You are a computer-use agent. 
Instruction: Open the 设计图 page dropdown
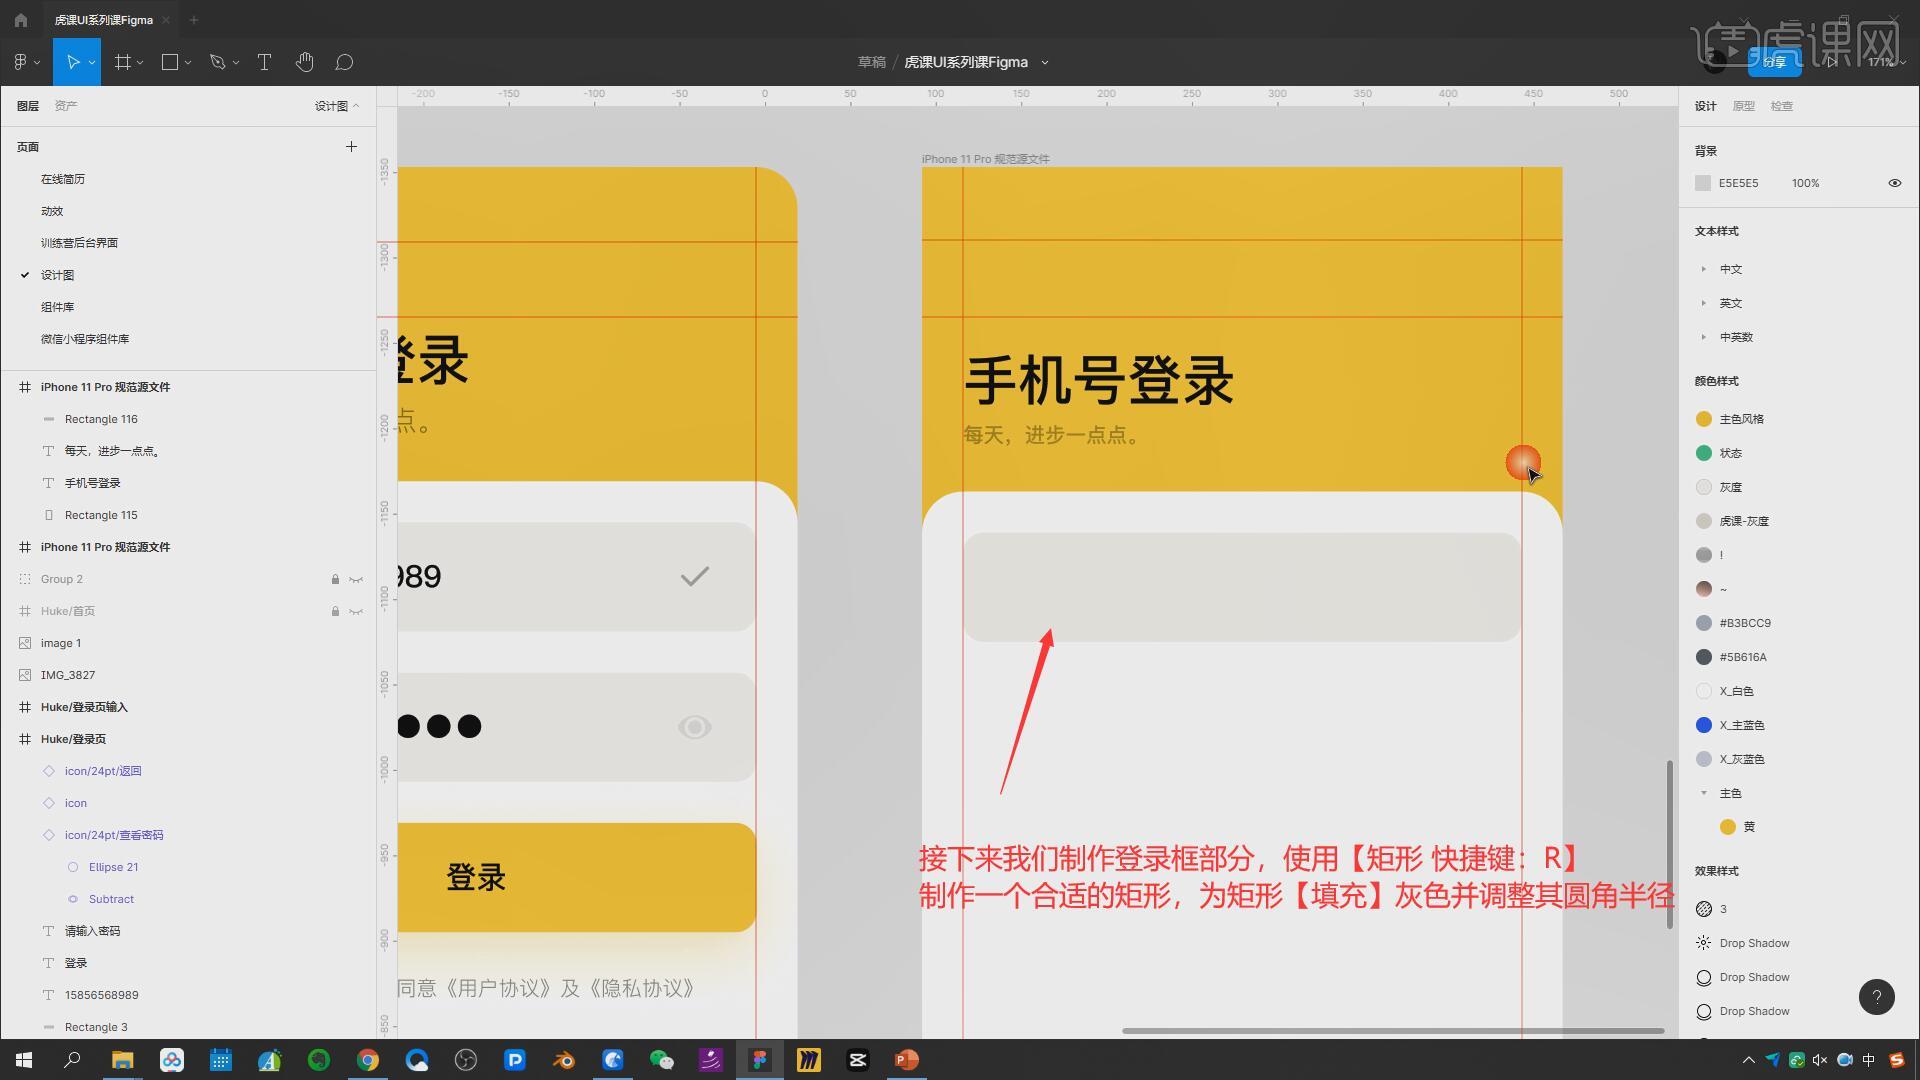[337, 106]
